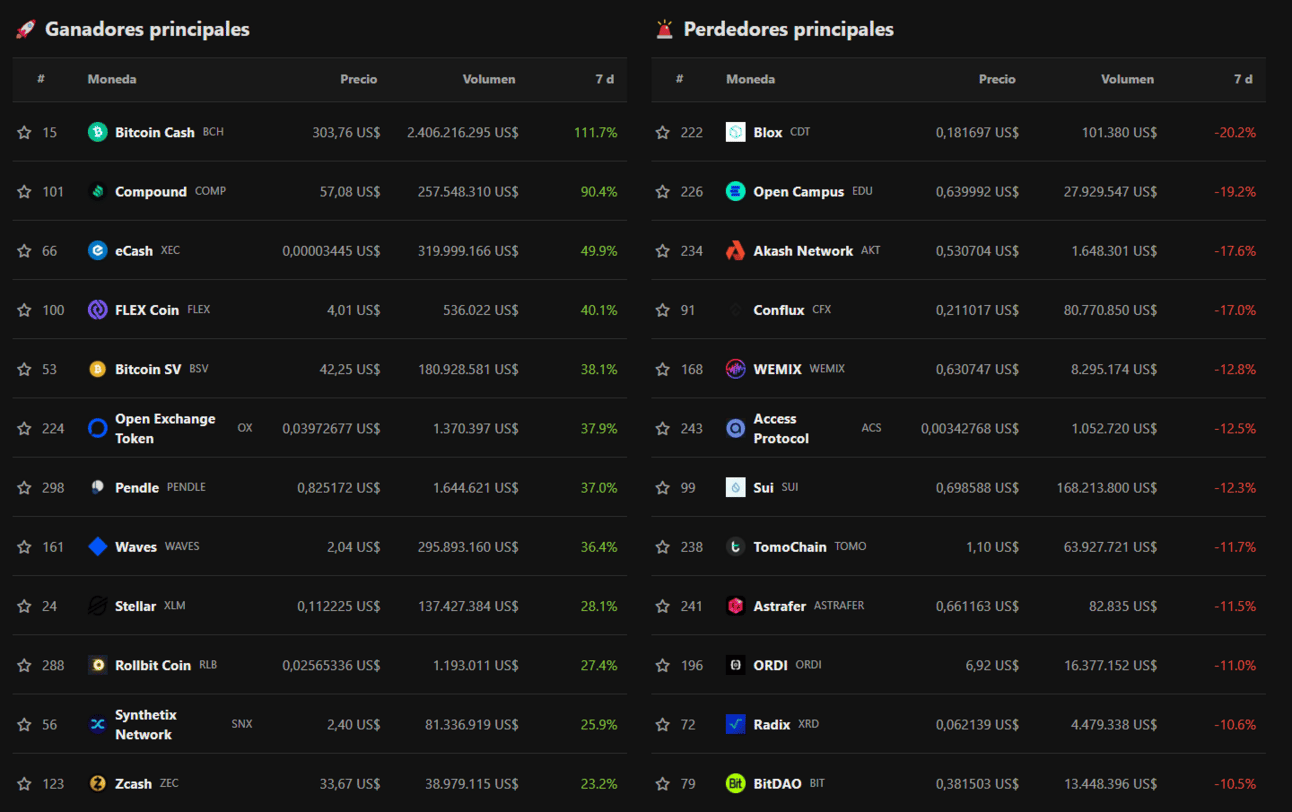This screenshot has height=812, width=1292.
Task: Sort gainers by the 7 d column
Action: 605,79
